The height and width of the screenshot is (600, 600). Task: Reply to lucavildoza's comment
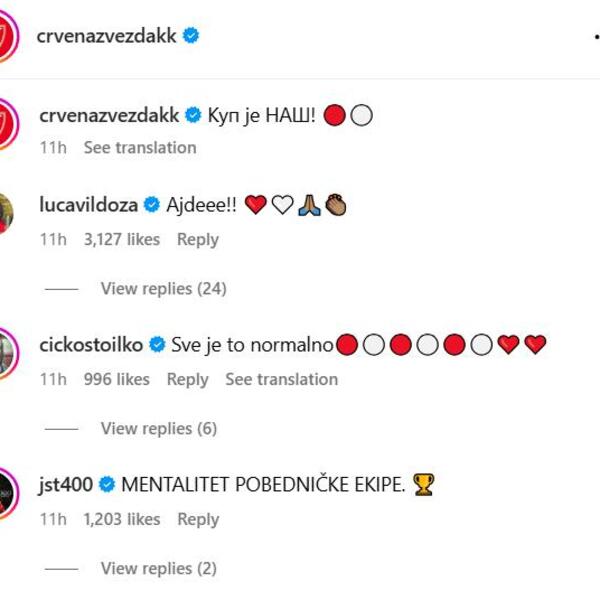pyautogui.click(x=197, y=240)
